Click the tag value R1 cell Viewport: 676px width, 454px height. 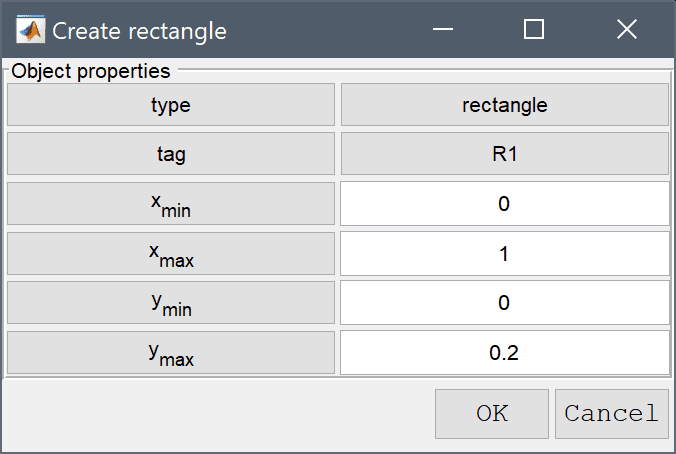coord(505,154)
